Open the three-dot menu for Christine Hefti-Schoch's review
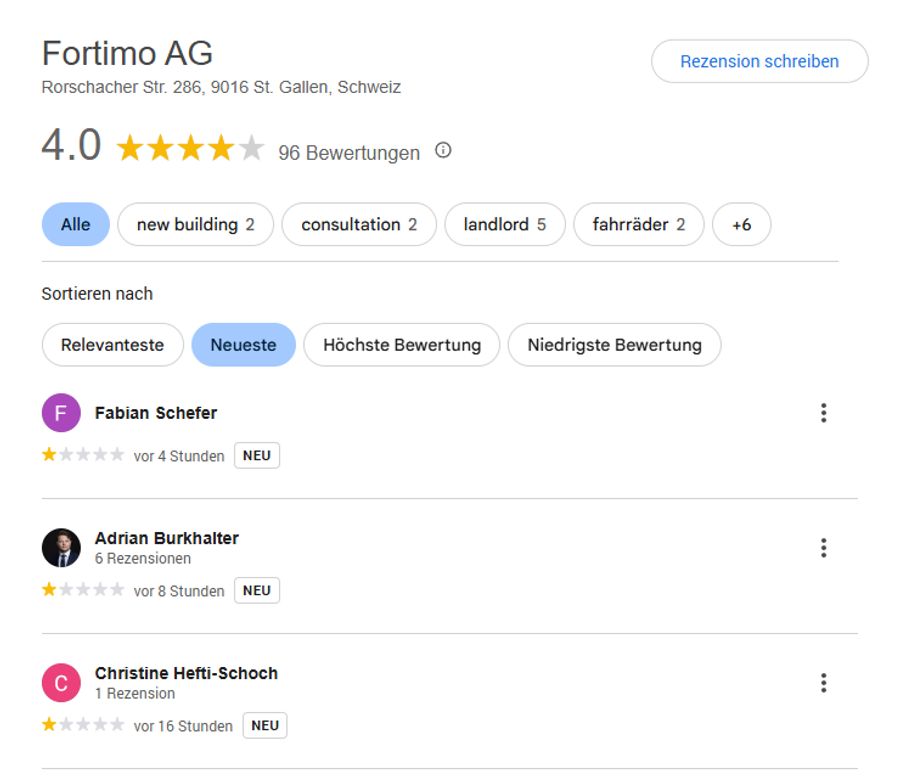The image size is (900, 776). pos(823,682)
